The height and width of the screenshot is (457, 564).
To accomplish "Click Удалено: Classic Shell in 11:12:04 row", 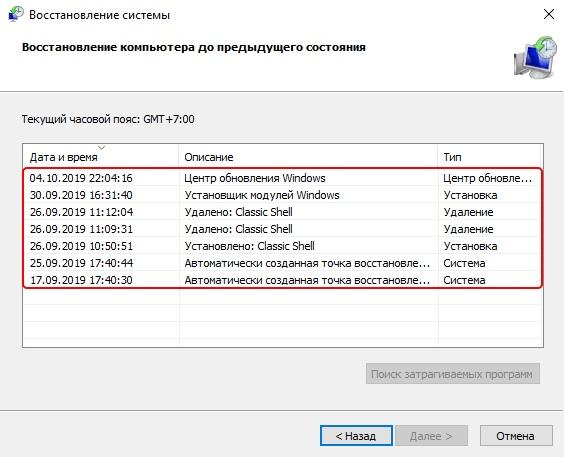I will pos(238,212).
